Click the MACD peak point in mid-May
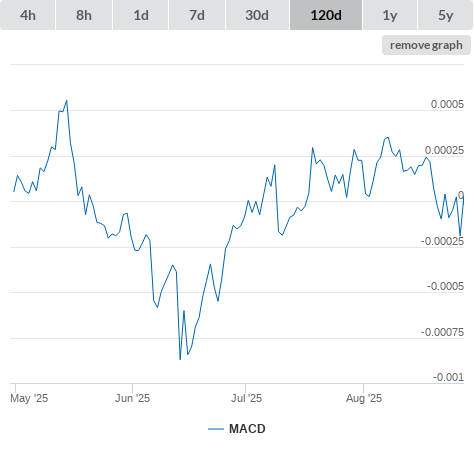The image size is (474, 455). (67, 100)
